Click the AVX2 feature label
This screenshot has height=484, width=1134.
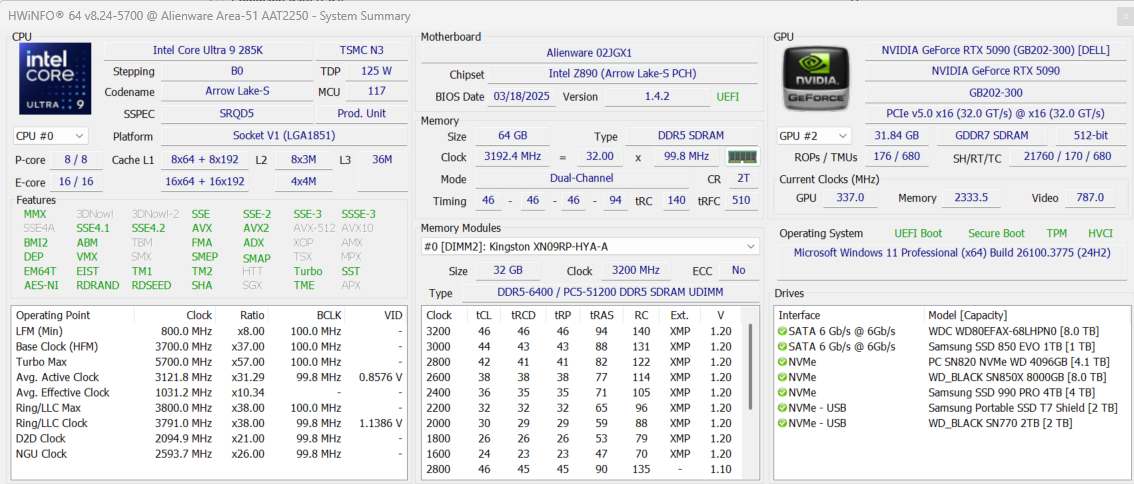(x=256, y=229)
